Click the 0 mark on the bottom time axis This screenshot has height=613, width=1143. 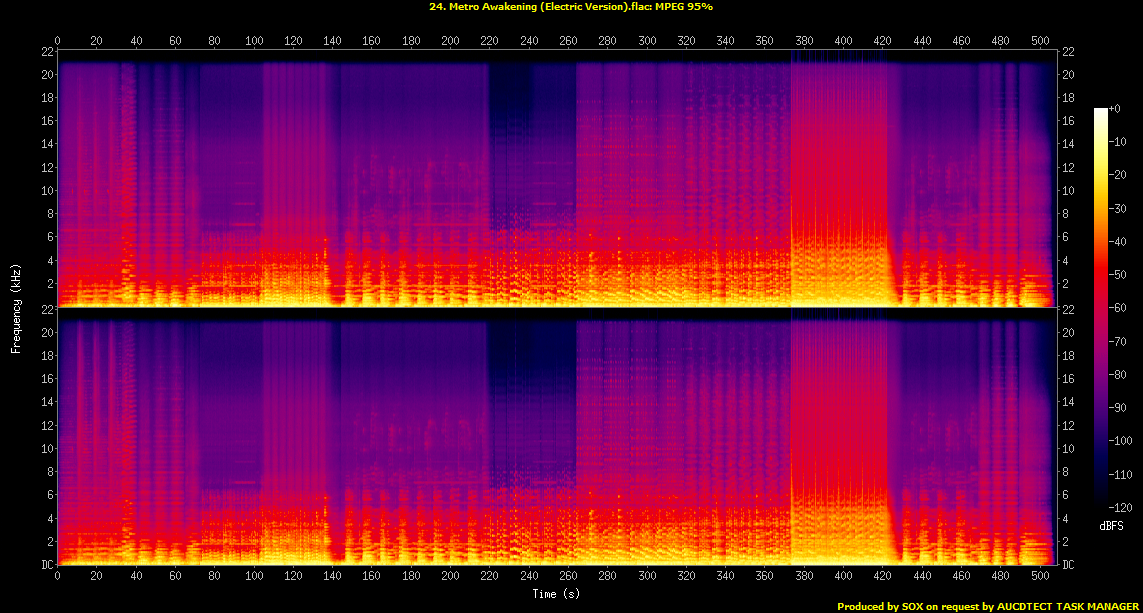coord(58,577)
